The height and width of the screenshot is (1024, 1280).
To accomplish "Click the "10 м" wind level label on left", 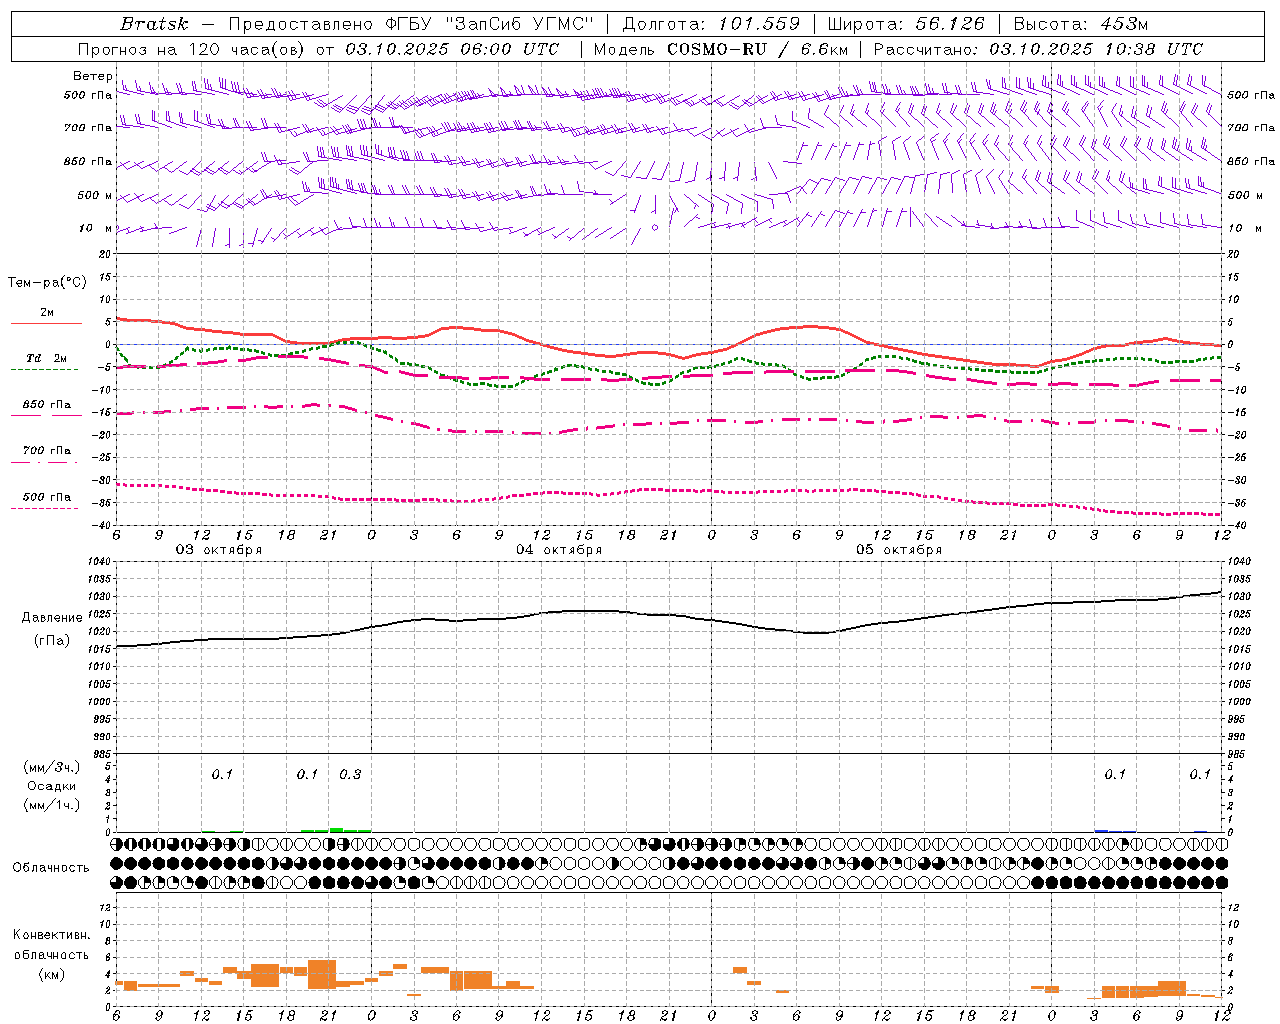I will pyautogui.click(x=95, y=228).
